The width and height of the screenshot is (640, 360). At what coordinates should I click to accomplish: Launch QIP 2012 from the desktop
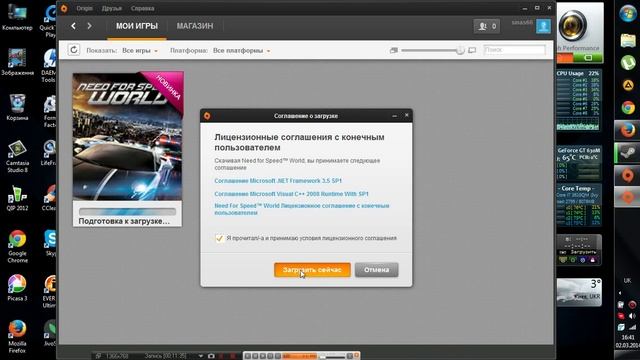(x=17, y=198)
